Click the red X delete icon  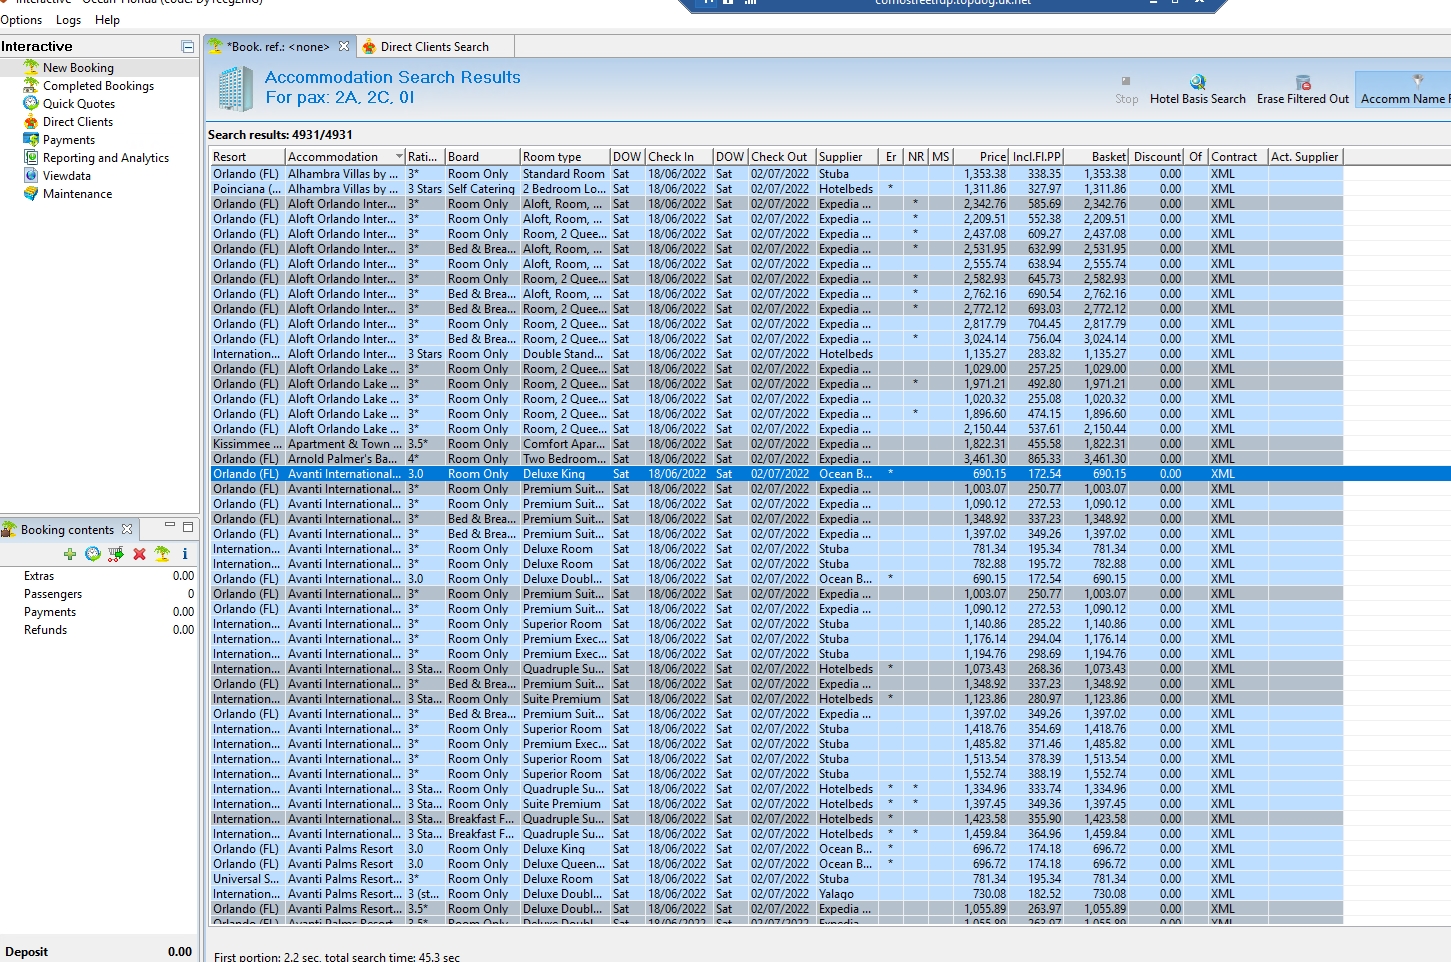tap(139, 554)
